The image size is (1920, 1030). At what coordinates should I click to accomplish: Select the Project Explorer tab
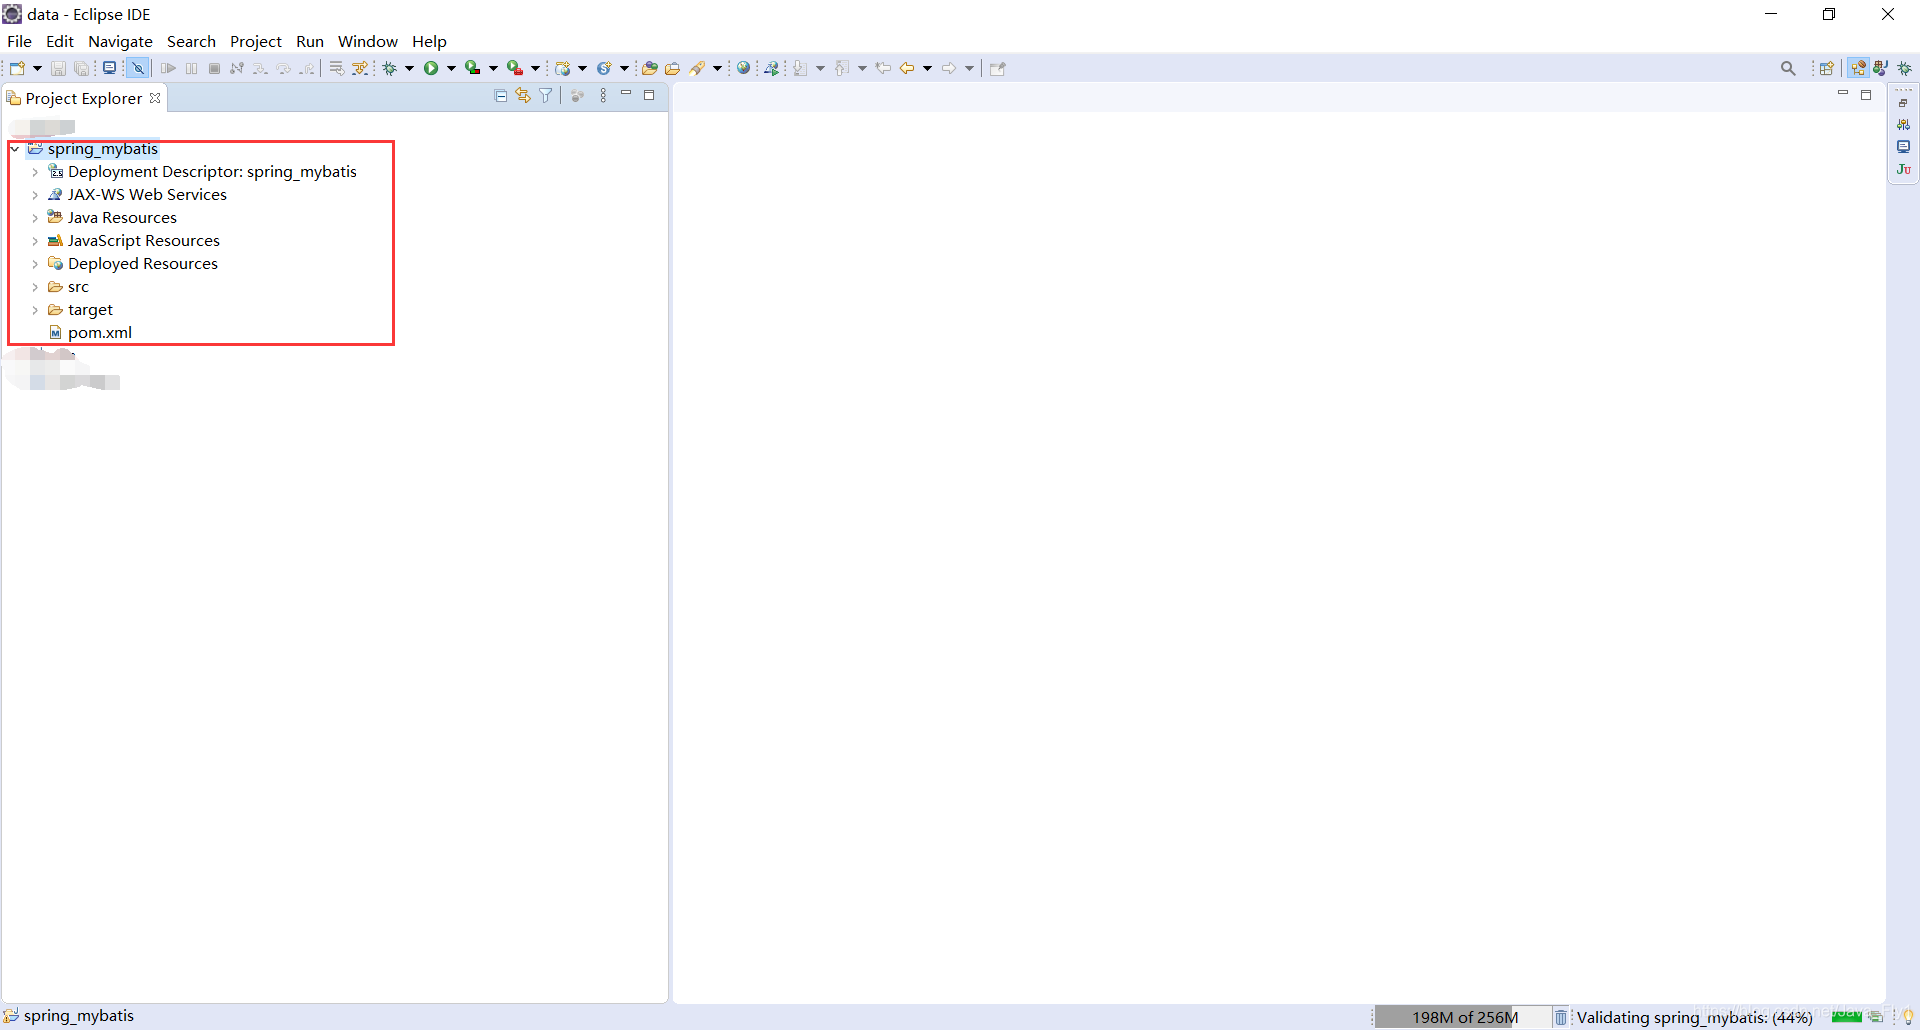[84, 98]
